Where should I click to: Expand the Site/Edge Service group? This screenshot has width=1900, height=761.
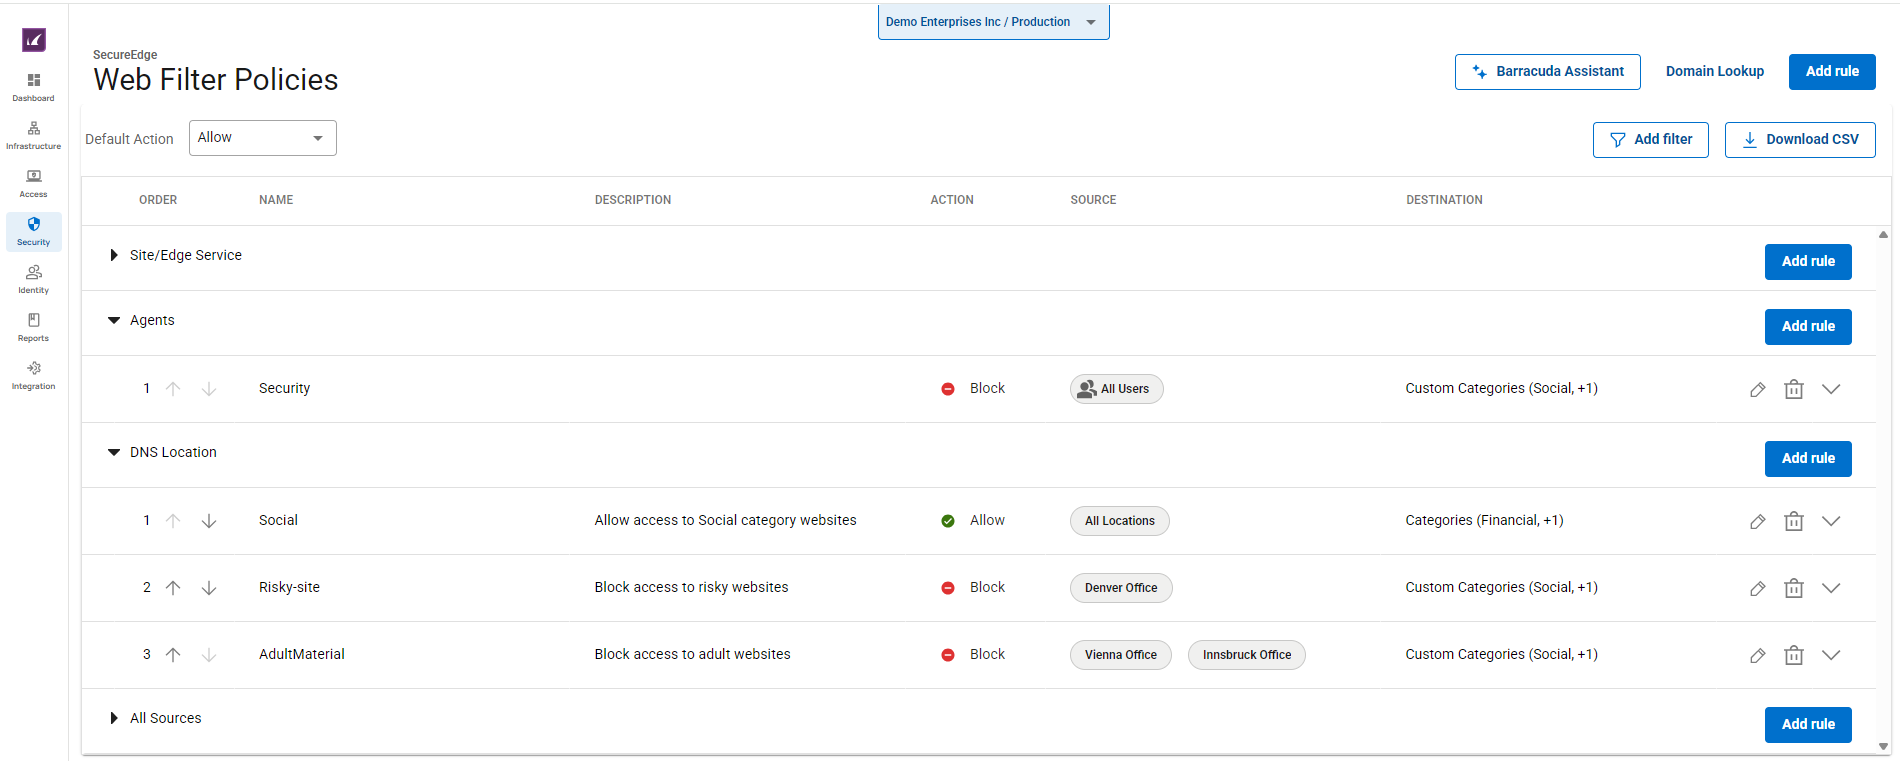pyautogui.click(x=114, y=255)
